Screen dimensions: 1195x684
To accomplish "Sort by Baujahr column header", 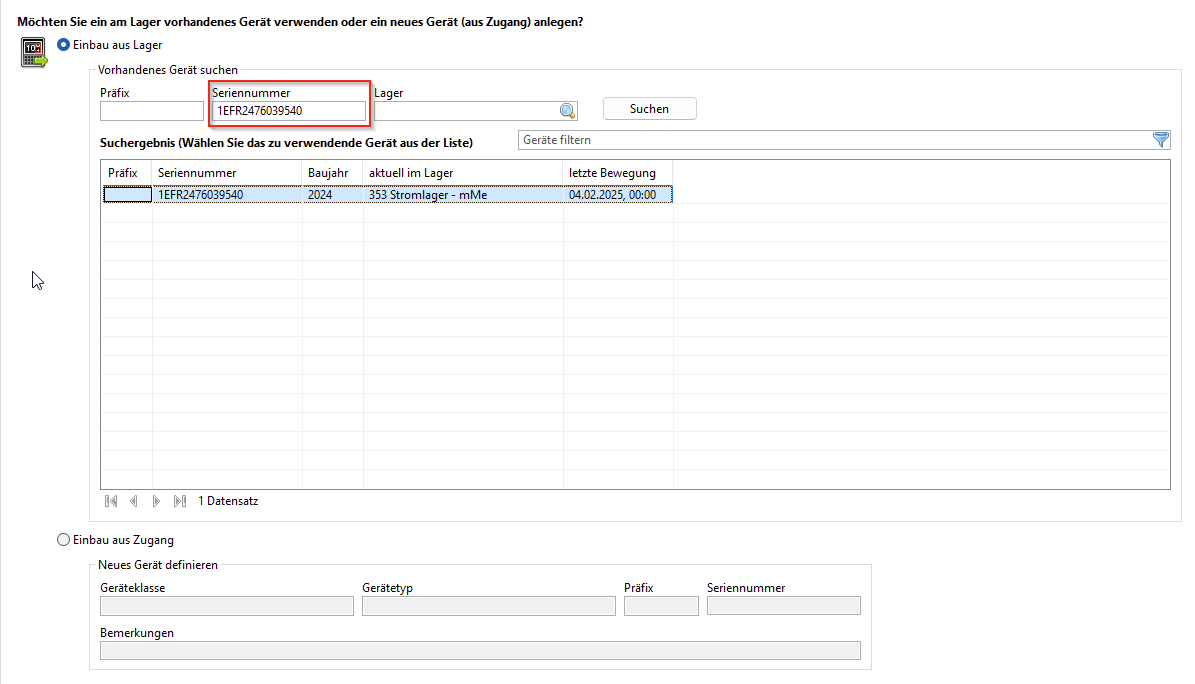I will click(x=332, y=173).
